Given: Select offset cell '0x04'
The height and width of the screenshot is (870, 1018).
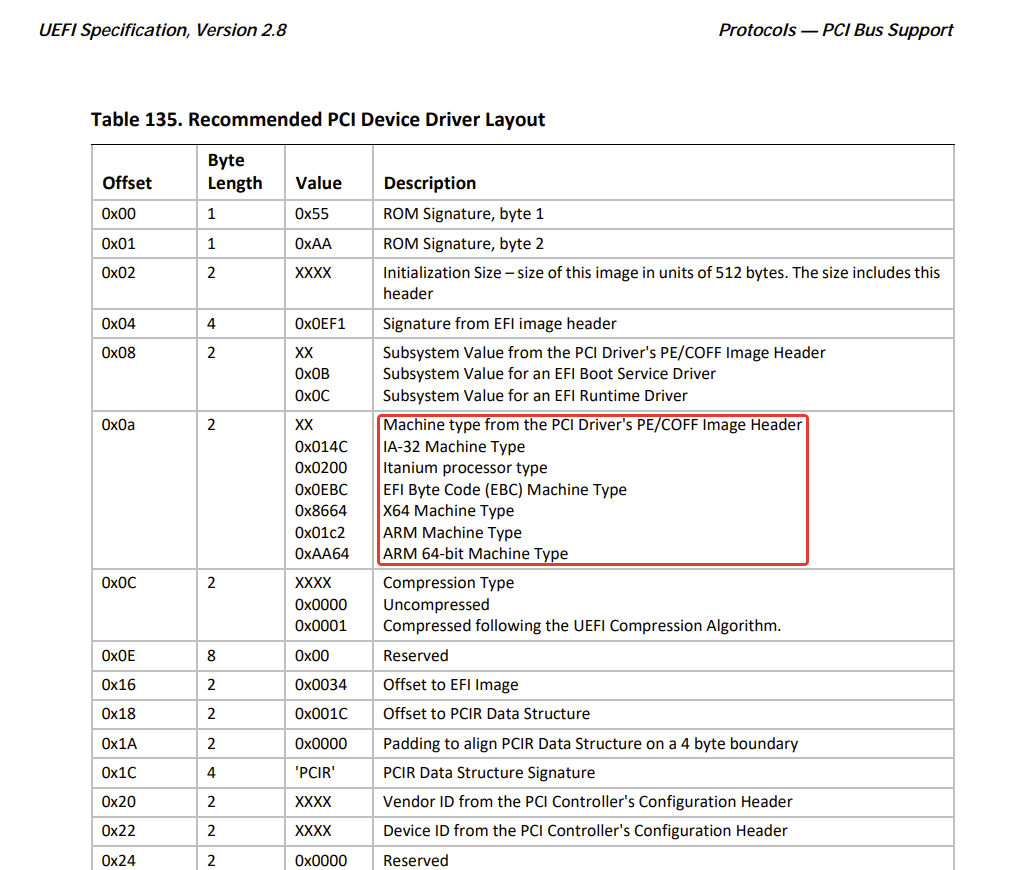Looking at the screenshot, I should point(119,323).
